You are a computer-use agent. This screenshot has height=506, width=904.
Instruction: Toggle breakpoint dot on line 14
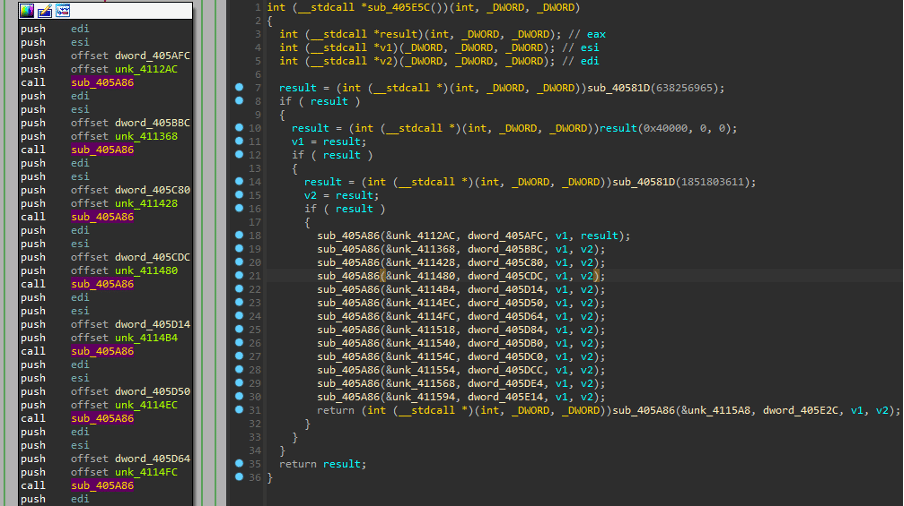coord(239,182)
